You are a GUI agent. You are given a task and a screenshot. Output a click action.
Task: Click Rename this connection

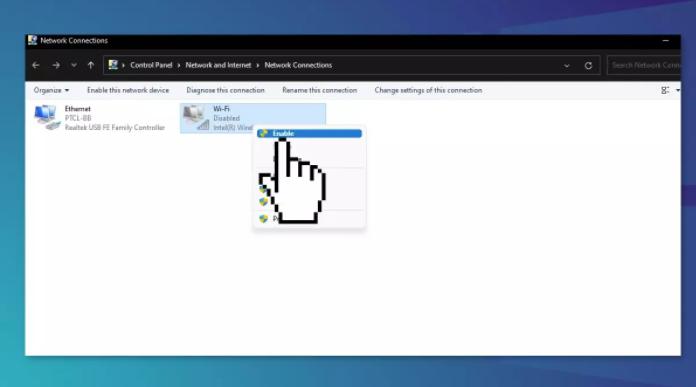pos(320,90)
